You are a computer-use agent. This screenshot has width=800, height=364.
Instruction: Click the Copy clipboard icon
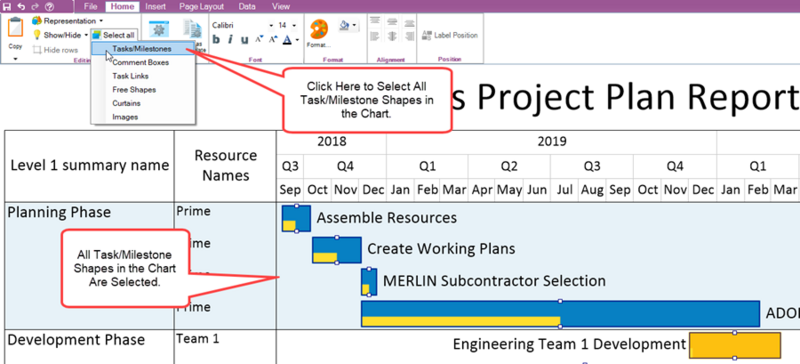pos(15,28)
